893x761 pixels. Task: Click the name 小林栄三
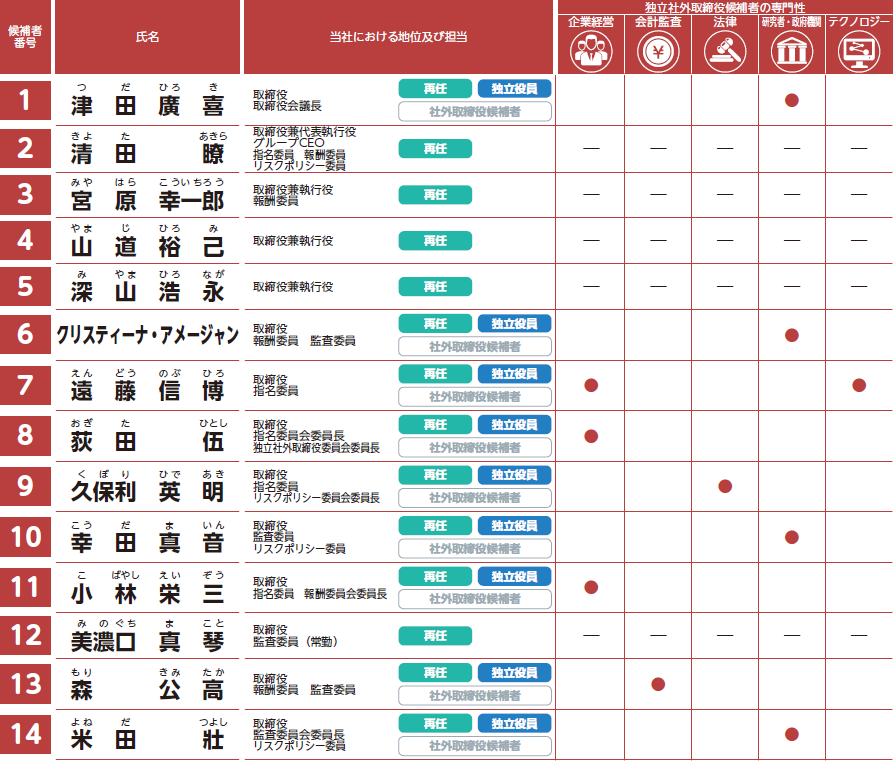[148, 594]
